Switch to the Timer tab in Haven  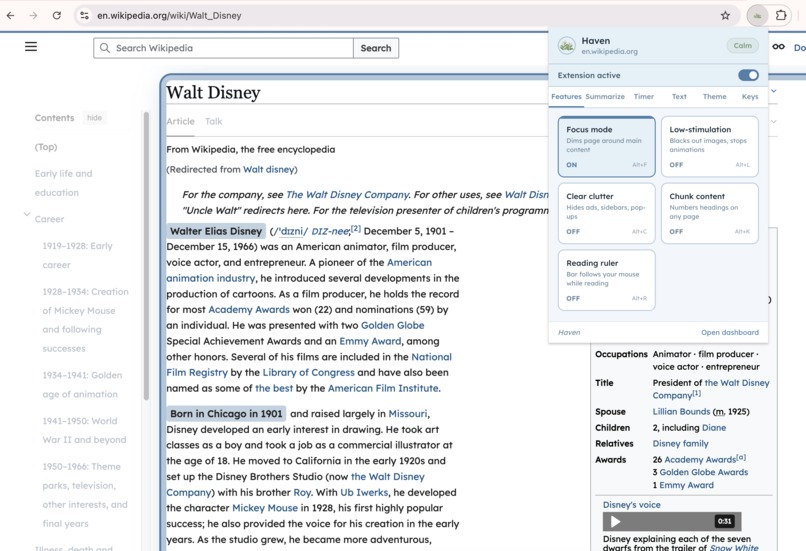[644, 97]
